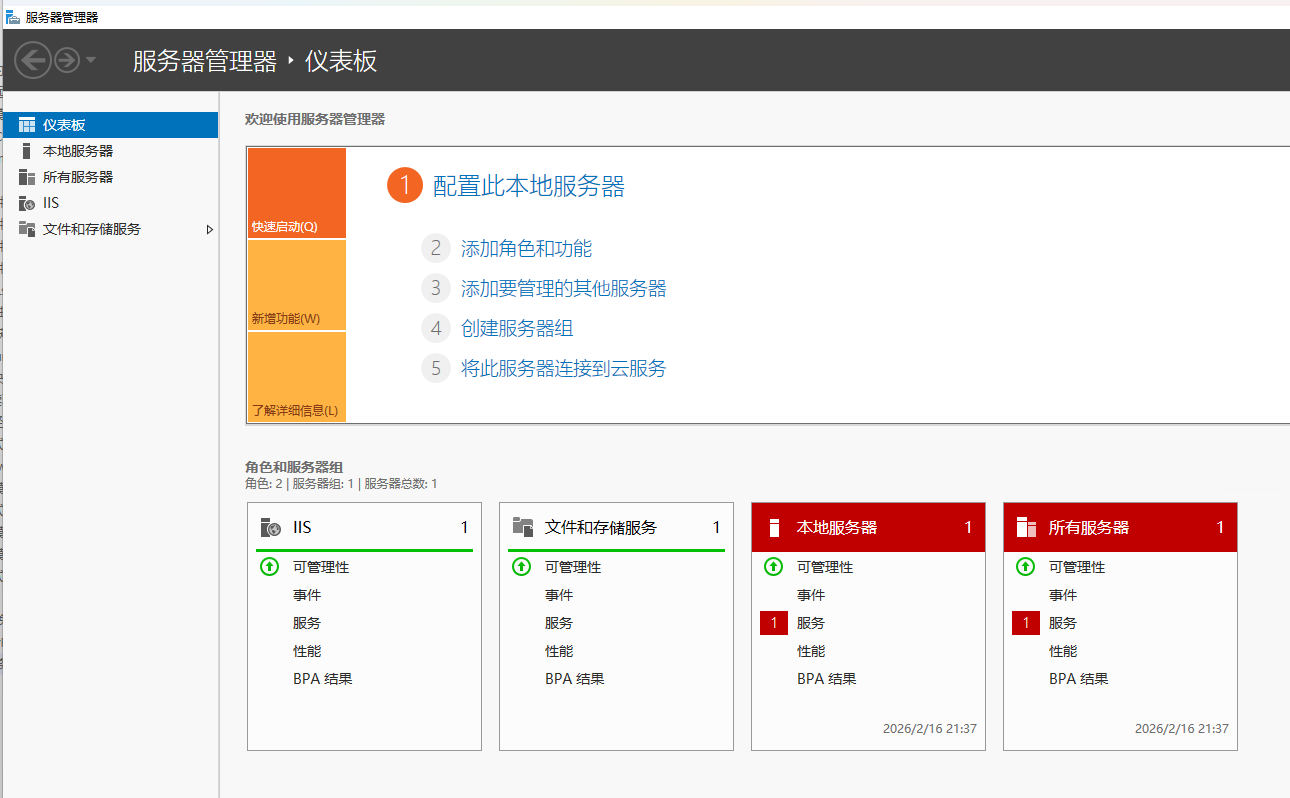Click the 所有服务器 icon in sidebar
The width and height of the screenshot is (1290, 798).
27,177
